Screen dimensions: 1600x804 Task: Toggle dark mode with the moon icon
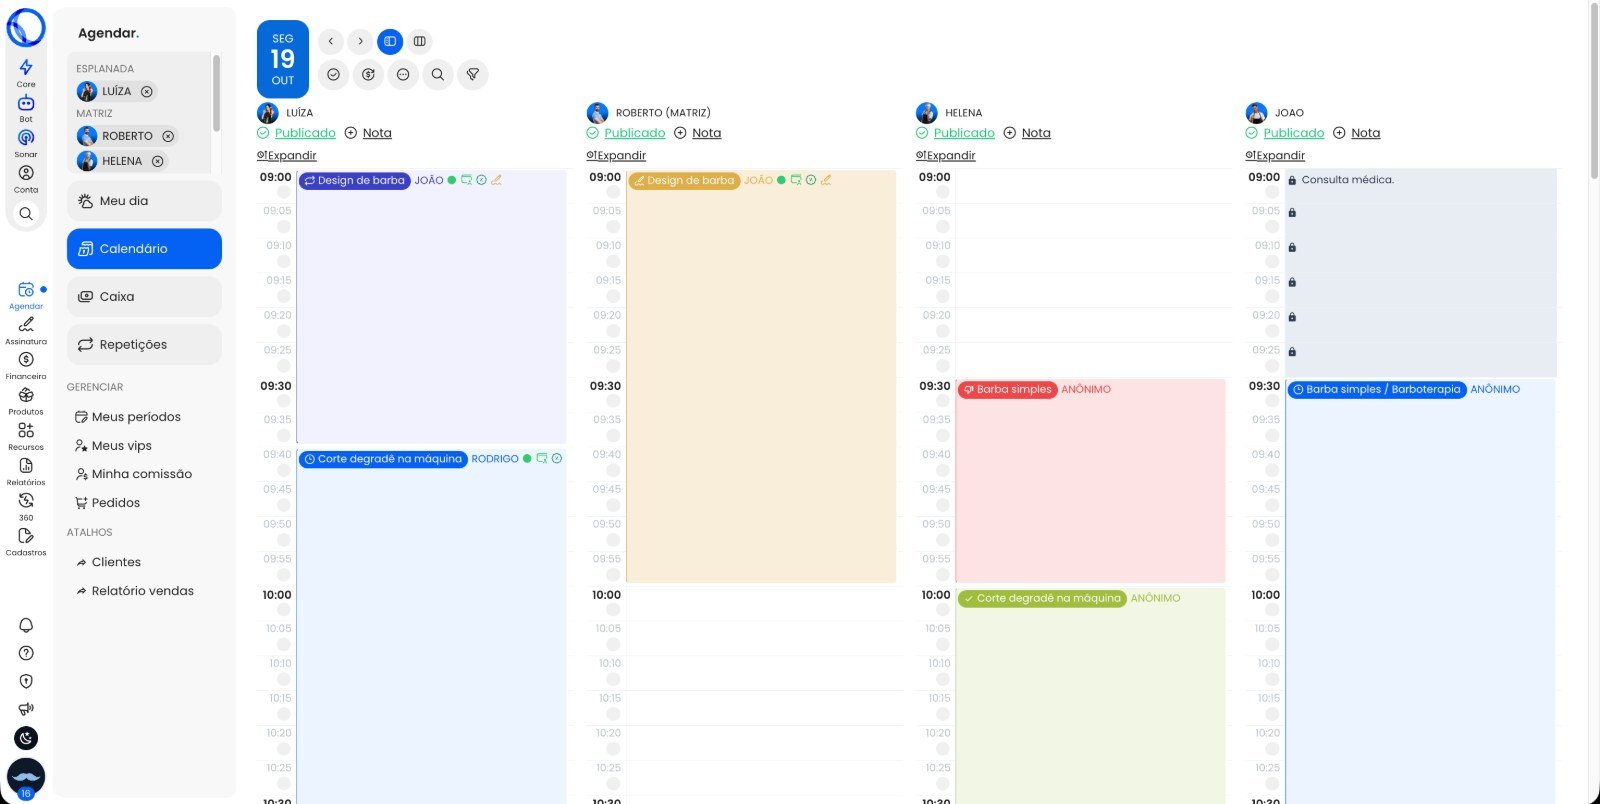26,738
